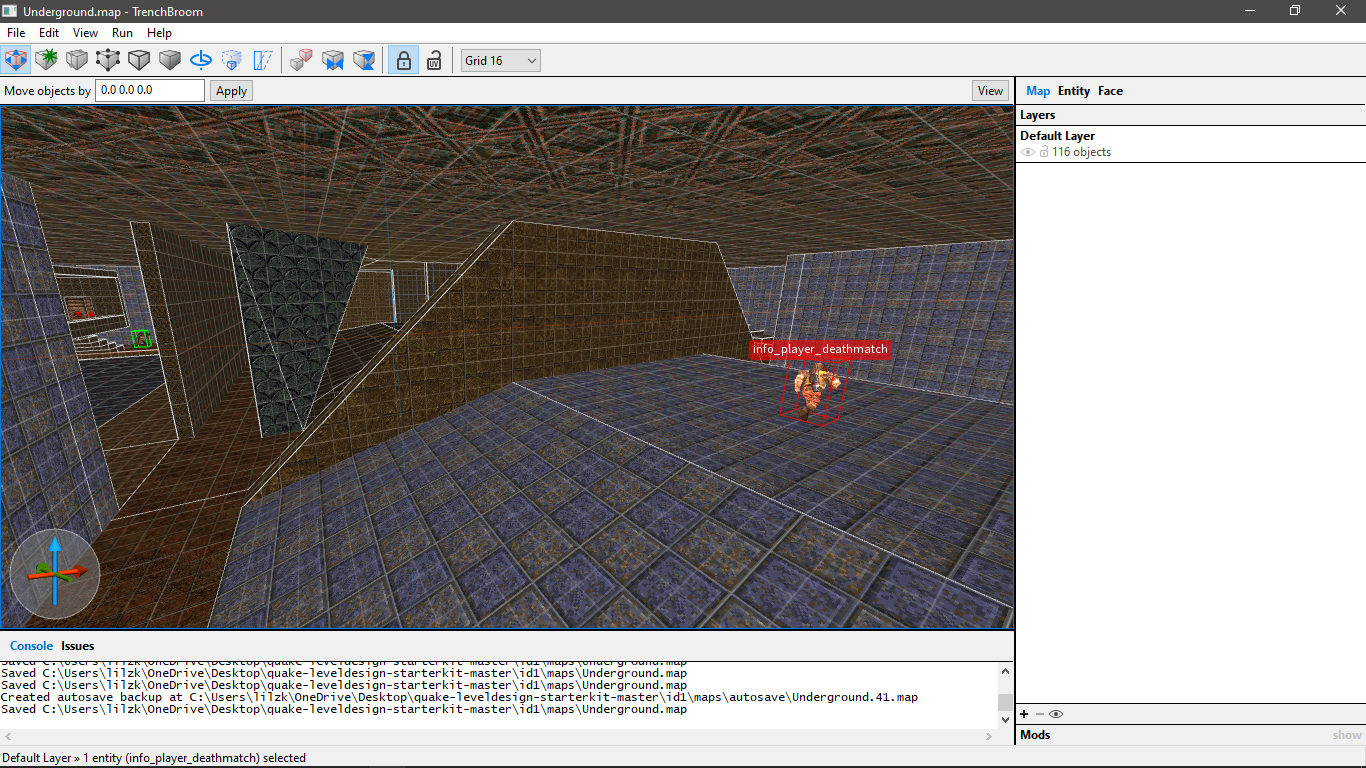Click the Apply button
Viewport: 1366px width, 768px height.
tap(231, 90)
